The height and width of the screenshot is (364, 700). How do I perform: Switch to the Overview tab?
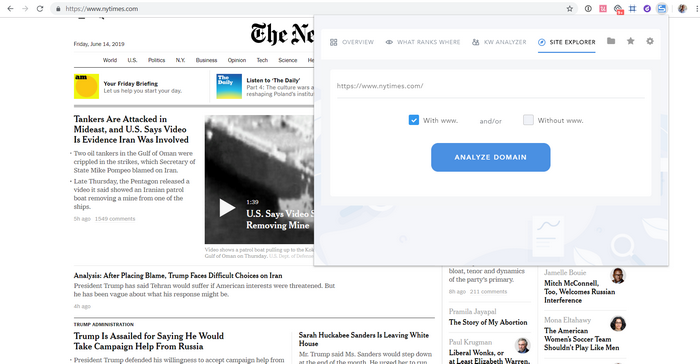point(352,42)
